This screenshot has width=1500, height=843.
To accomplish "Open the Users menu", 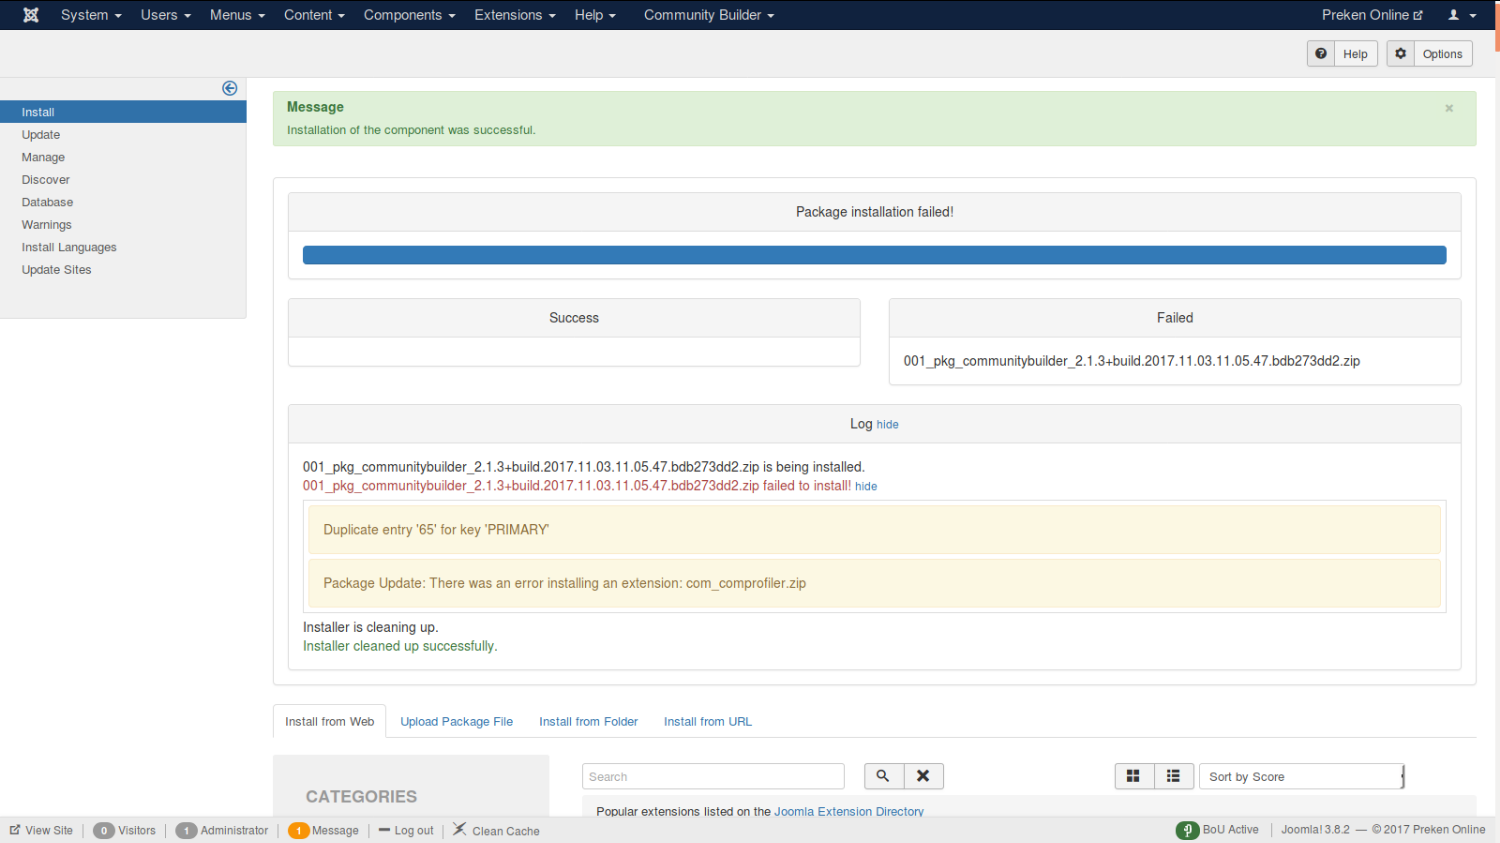I will point(165,15).
